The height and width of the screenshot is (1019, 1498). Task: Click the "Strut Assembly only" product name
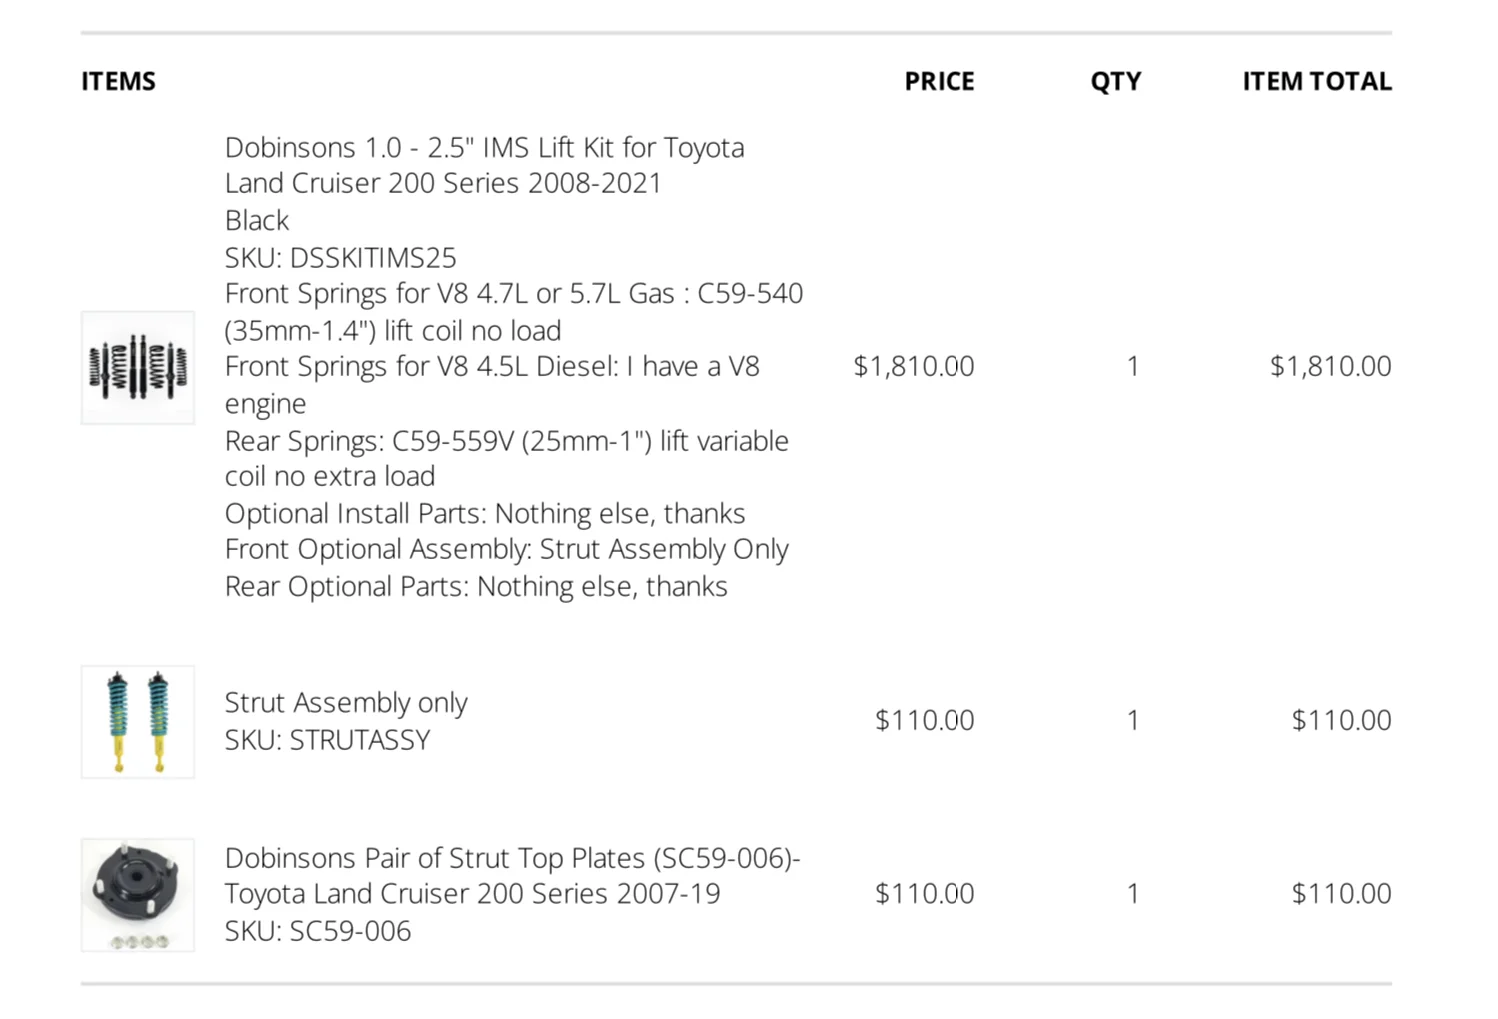tap(345, 702)
